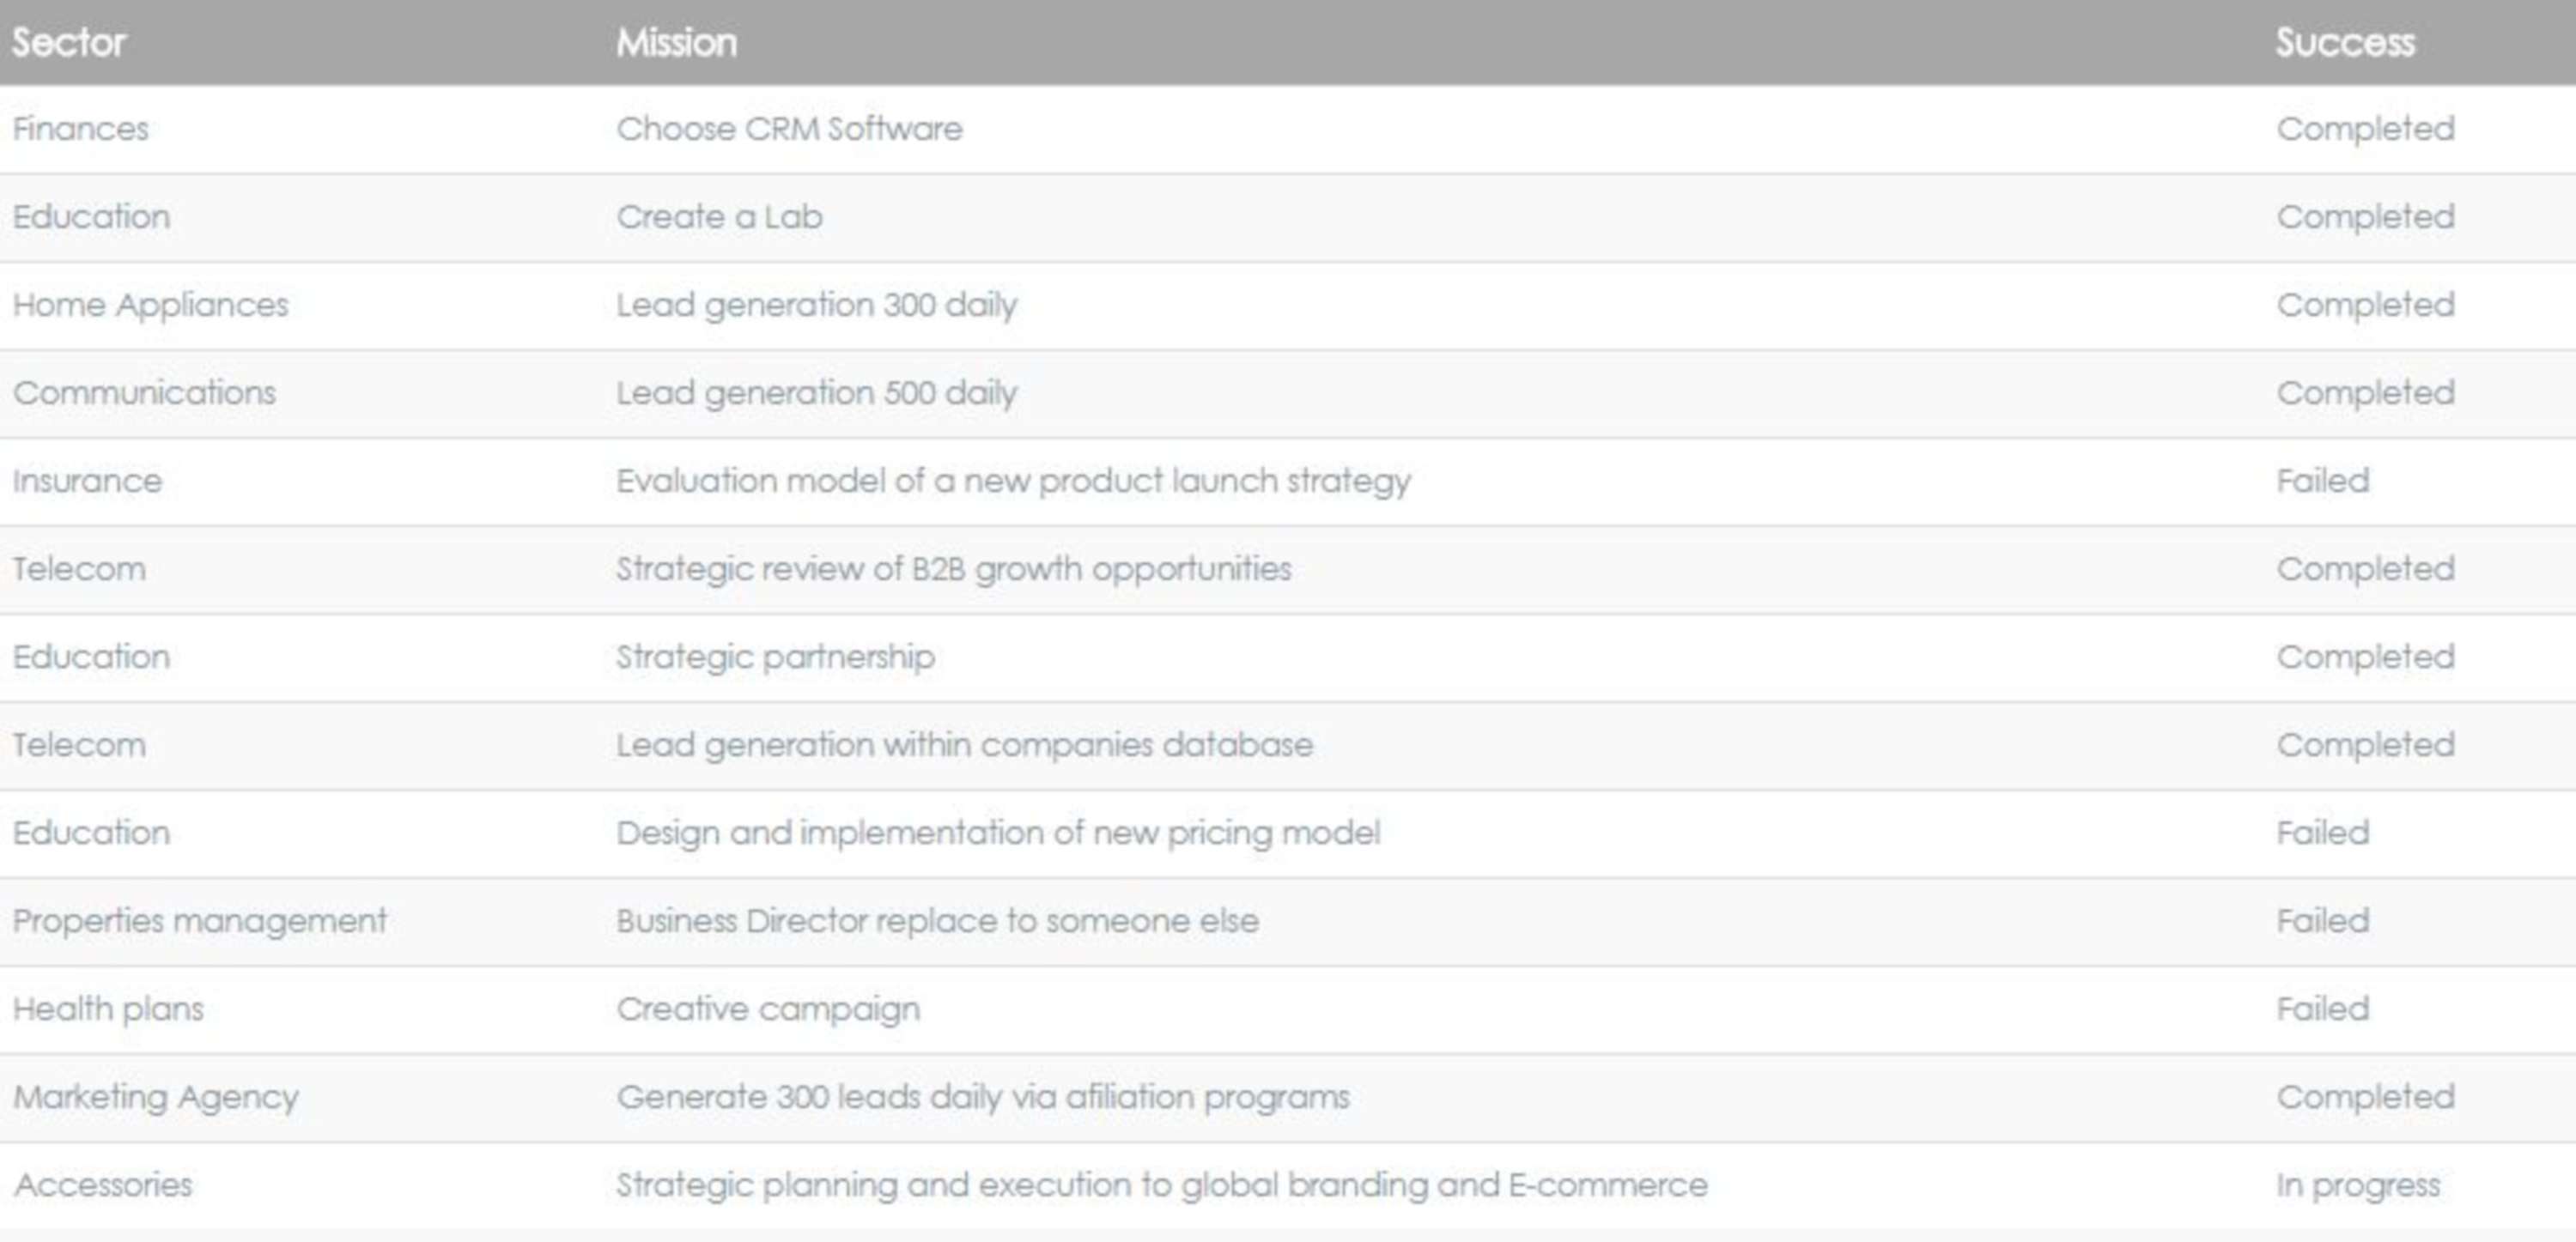Select the In progress status cell

(x=2358, y=1185)
